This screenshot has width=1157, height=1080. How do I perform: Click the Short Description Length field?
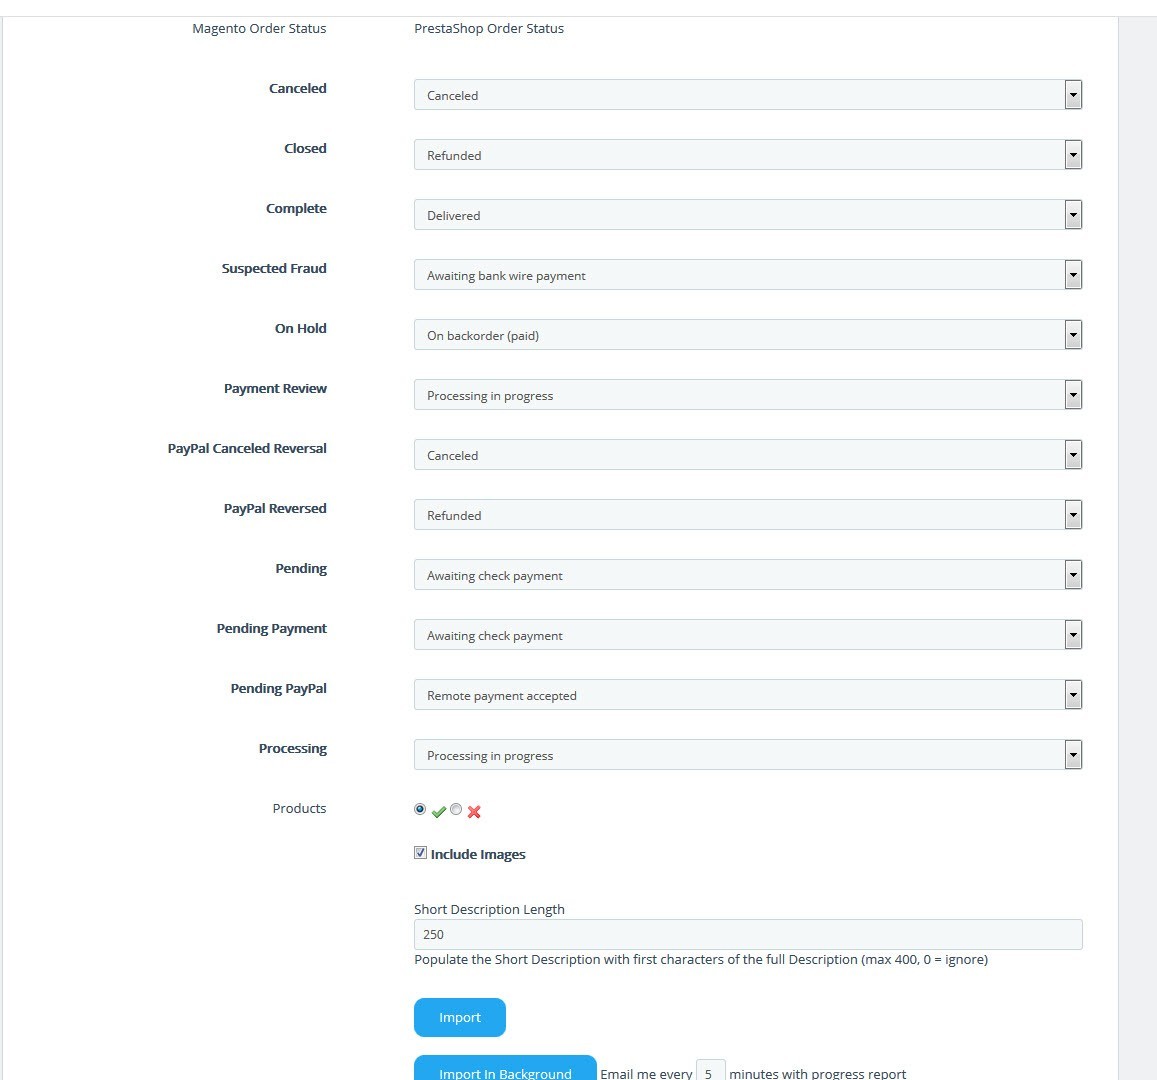click(x=747, y=935)
